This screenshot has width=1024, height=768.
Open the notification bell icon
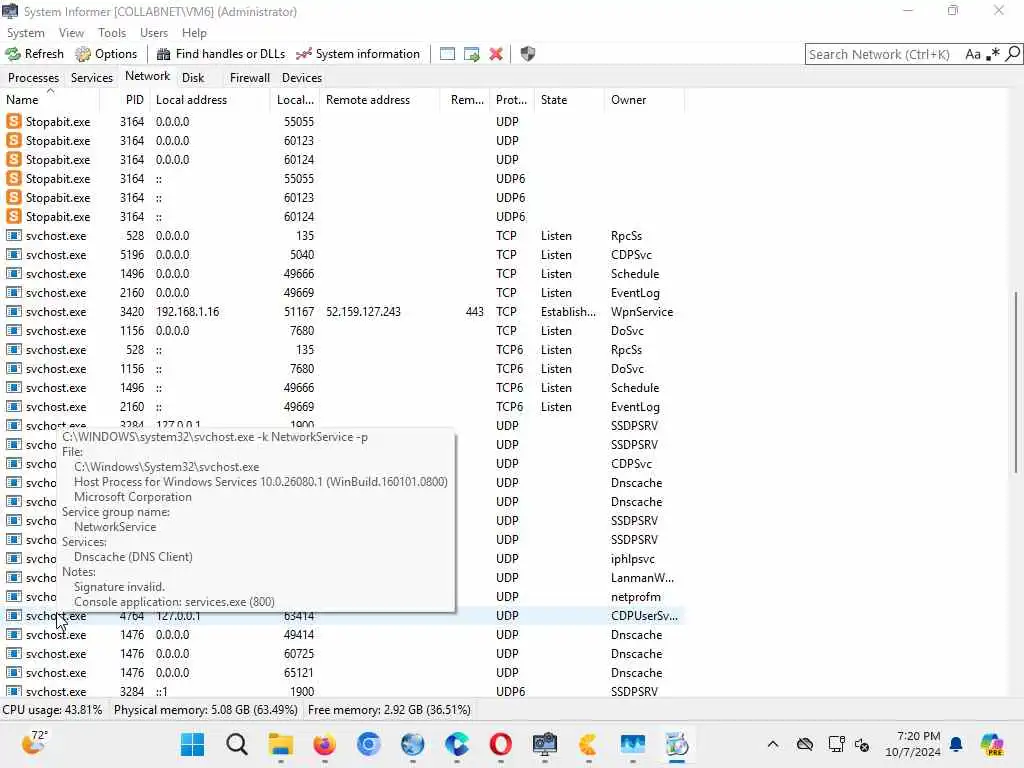click(956, 744)
